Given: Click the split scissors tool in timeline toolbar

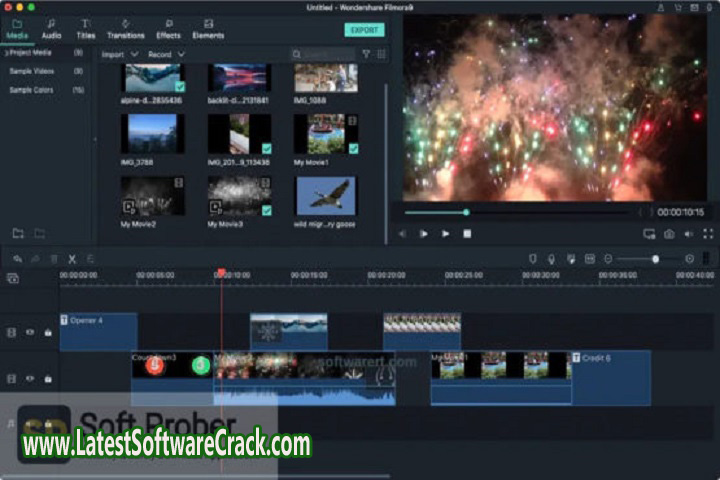Looking at the screenshot, I should point(72,259).
